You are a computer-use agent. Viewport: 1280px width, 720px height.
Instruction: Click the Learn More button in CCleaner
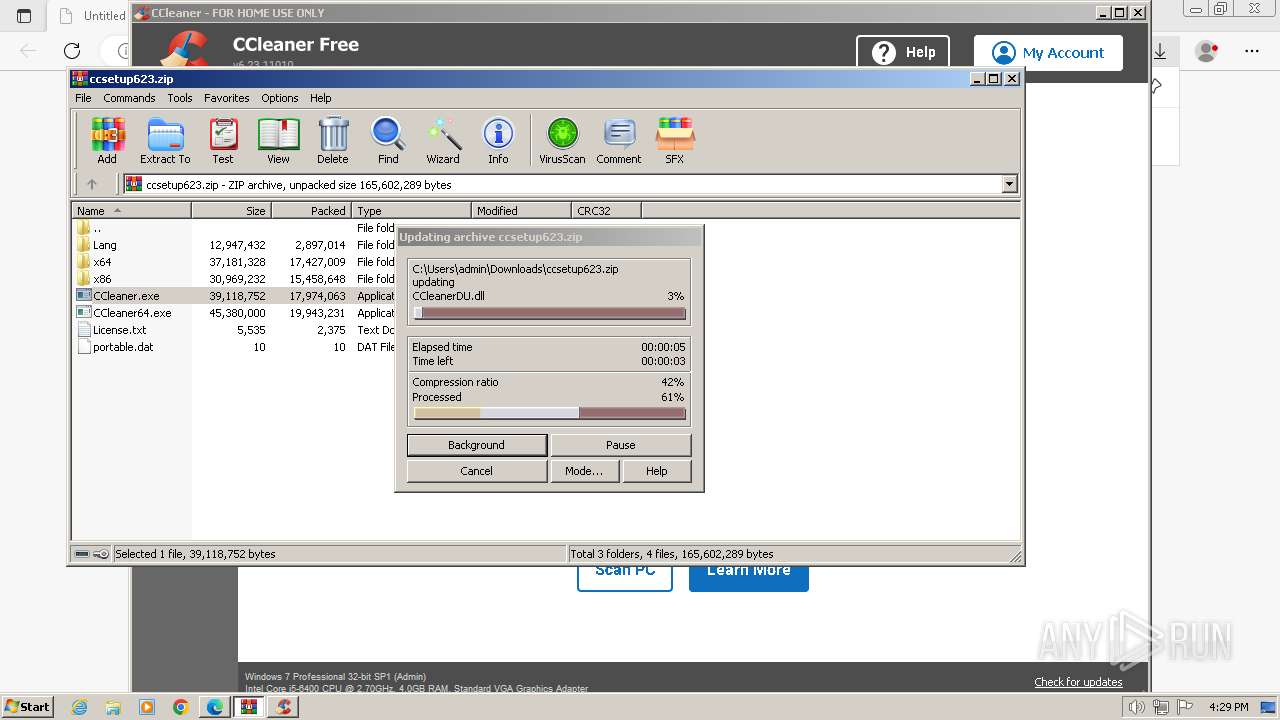tap(748, 571)
